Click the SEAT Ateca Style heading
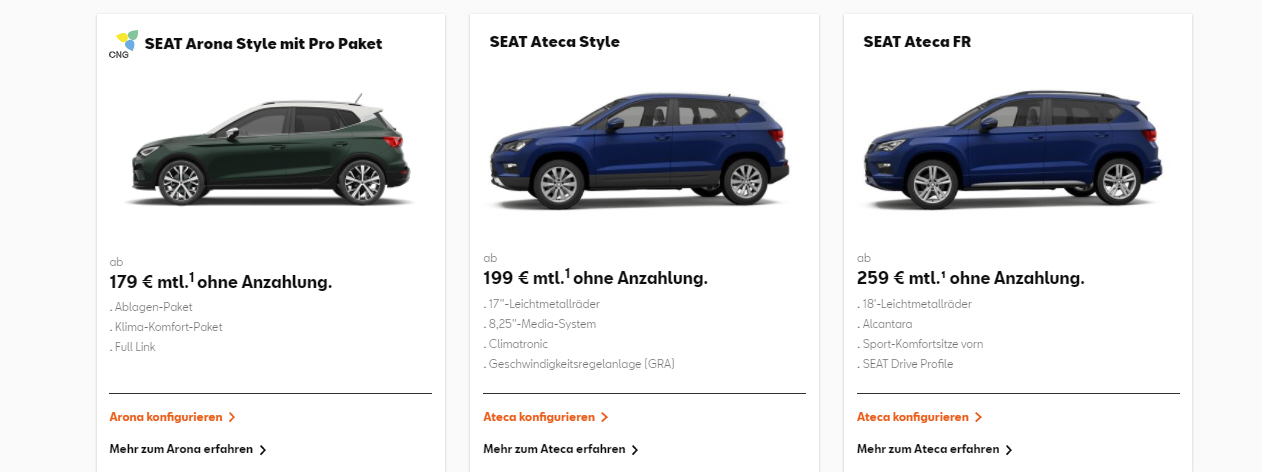This screenshot has height=472, width=1262. [555, 42]
